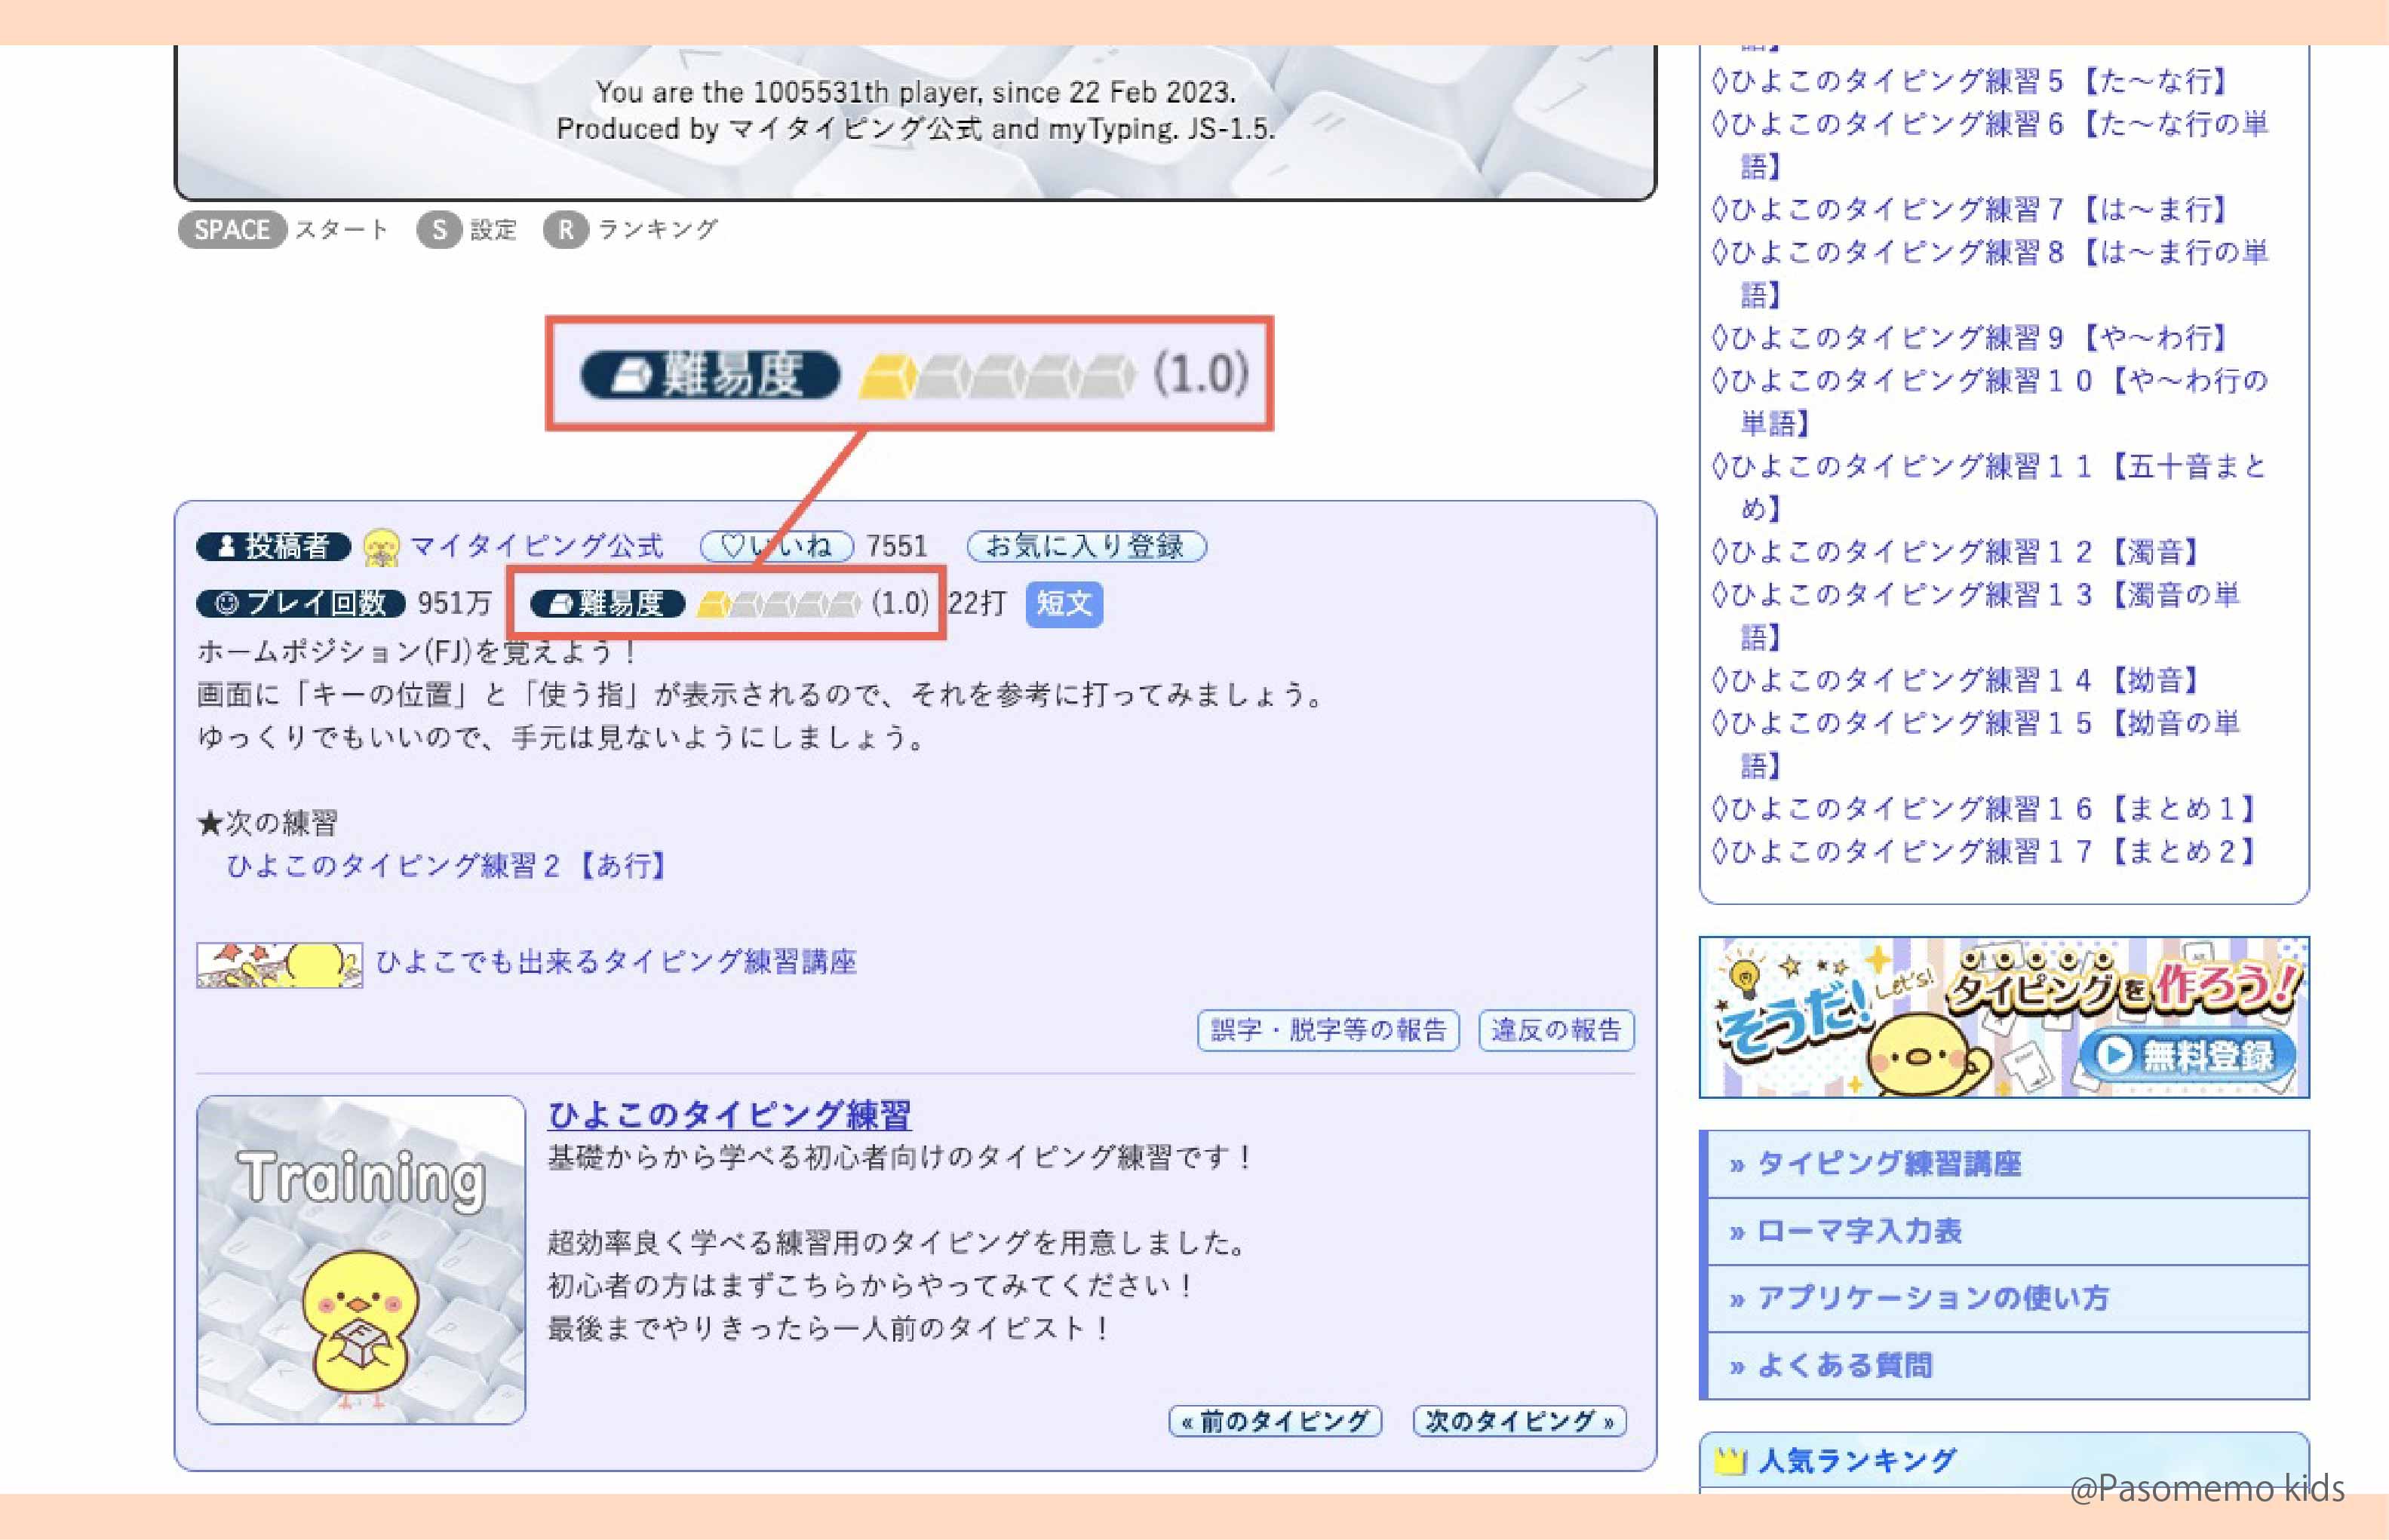
Task: Click the 951万 play count value
Action: pyautogui.click(x=454, y=604)
